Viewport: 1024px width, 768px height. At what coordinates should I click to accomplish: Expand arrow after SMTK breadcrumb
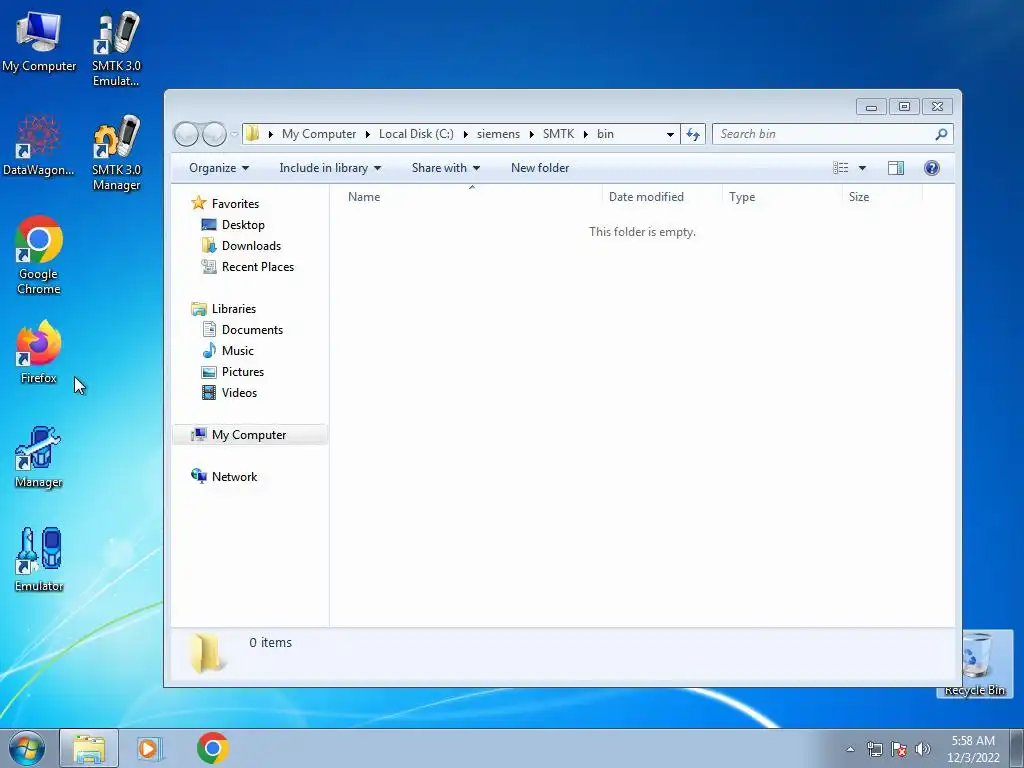click(x=586, y=134)
